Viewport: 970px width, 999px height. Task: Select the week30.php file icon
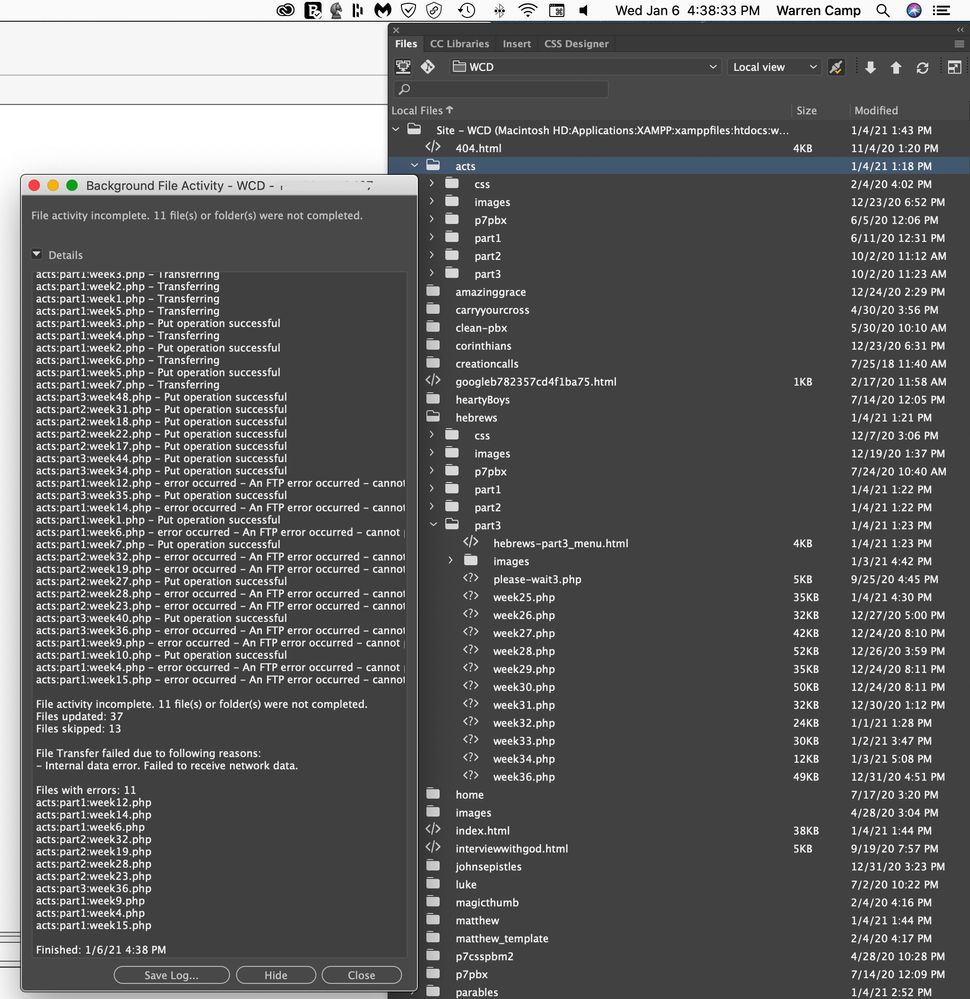470,686
